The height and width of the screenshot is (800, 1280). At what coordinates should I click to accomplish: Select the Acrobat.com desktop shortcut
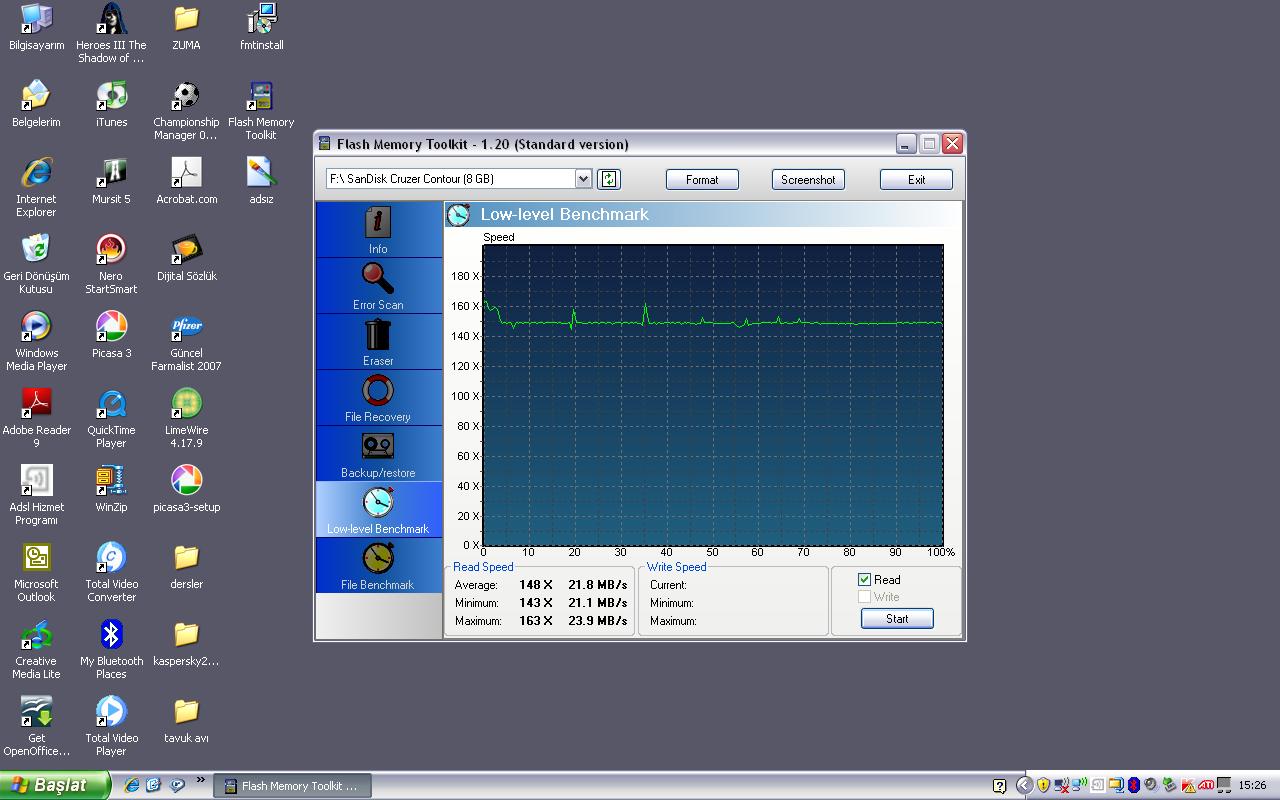tap(186, 181)
